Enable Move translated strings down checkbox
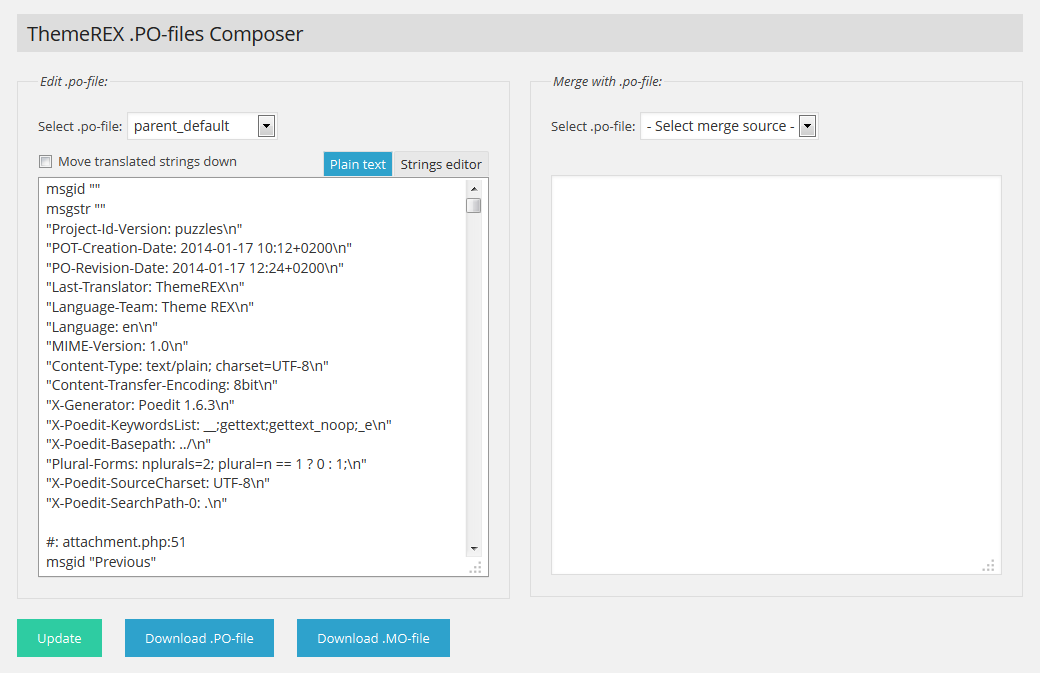This screenshot has height=673, width=1040. [45, 161]
